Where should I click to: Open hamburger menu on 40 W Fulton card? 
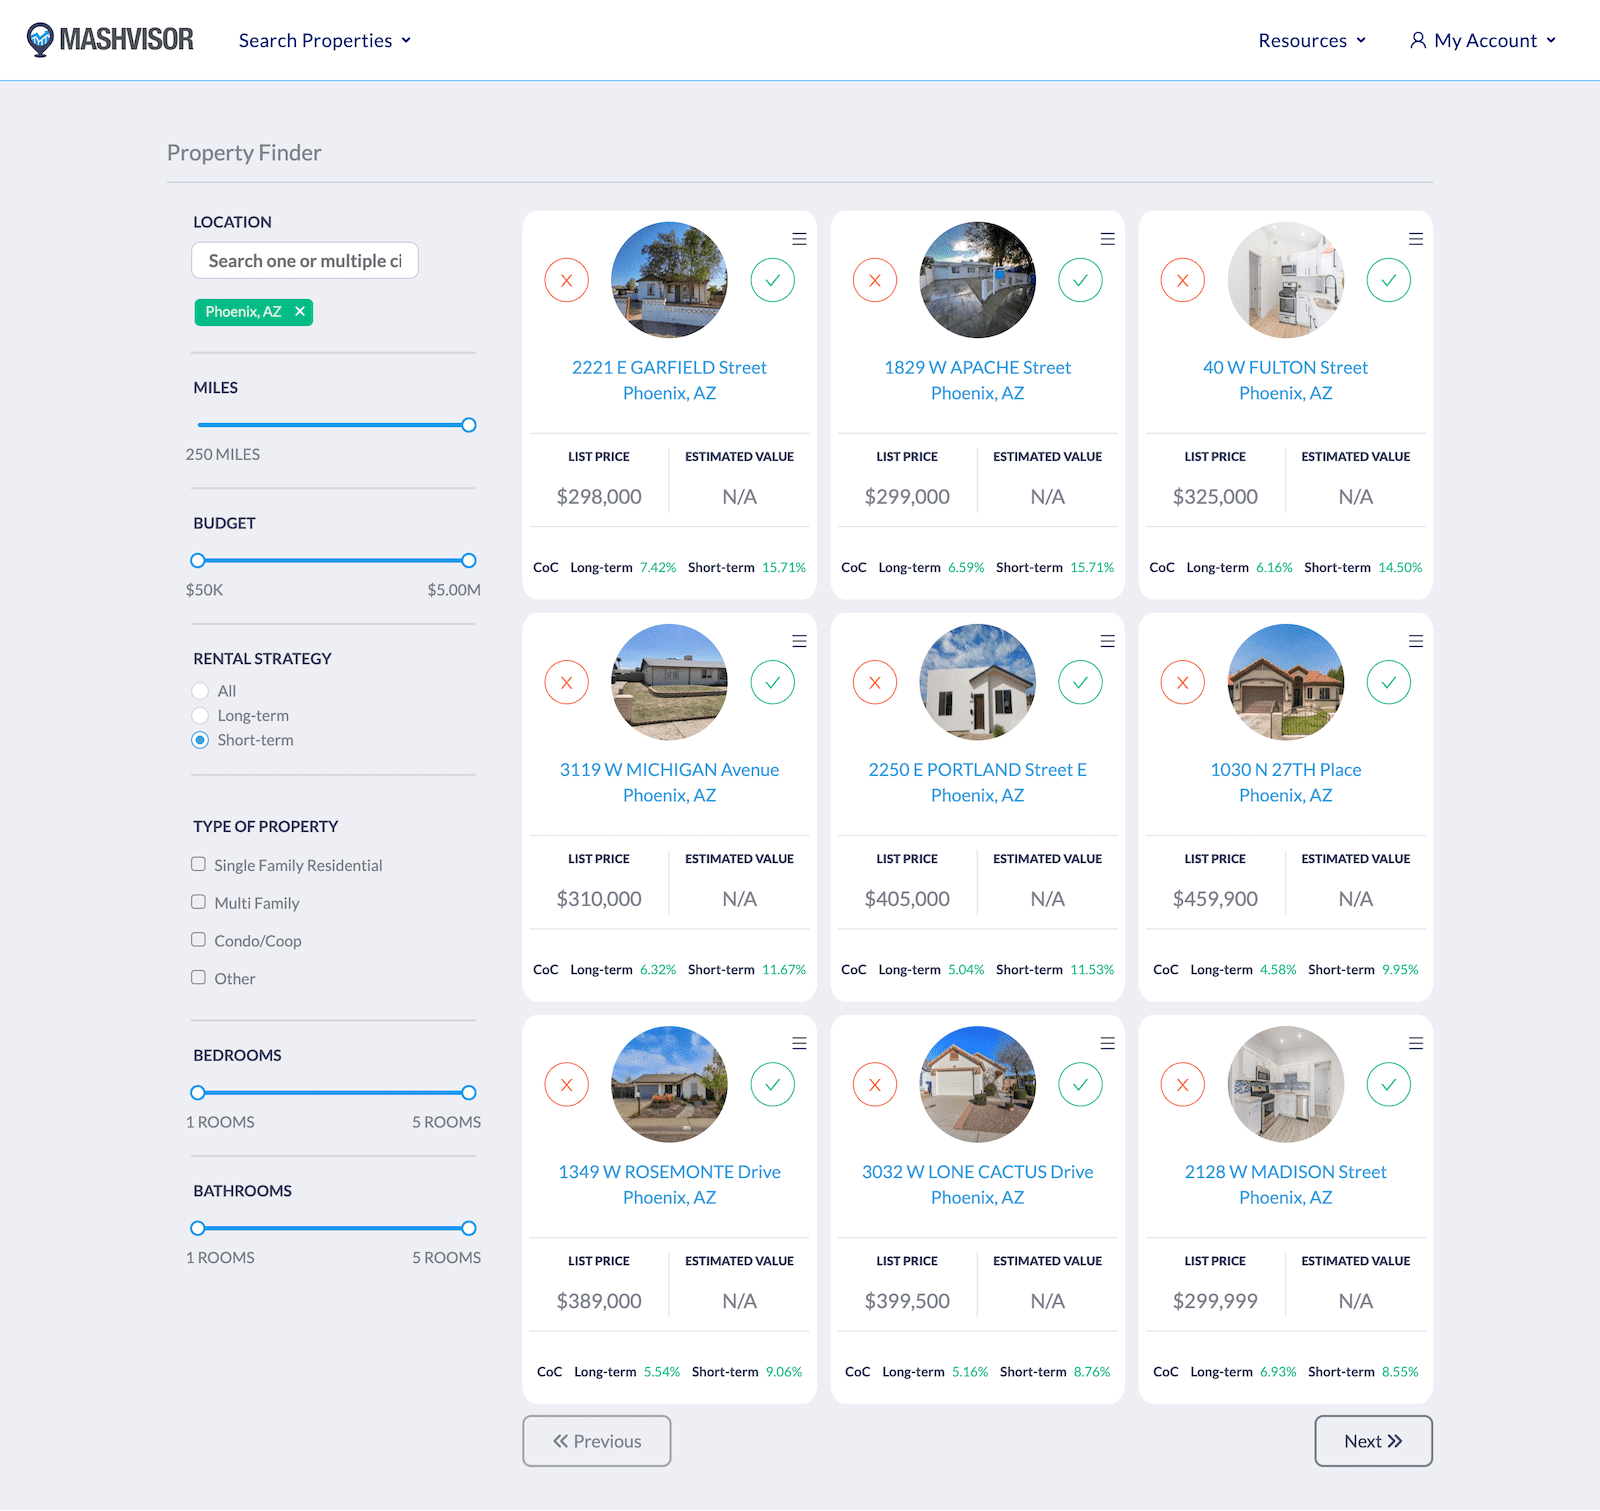click(1416, 239)
